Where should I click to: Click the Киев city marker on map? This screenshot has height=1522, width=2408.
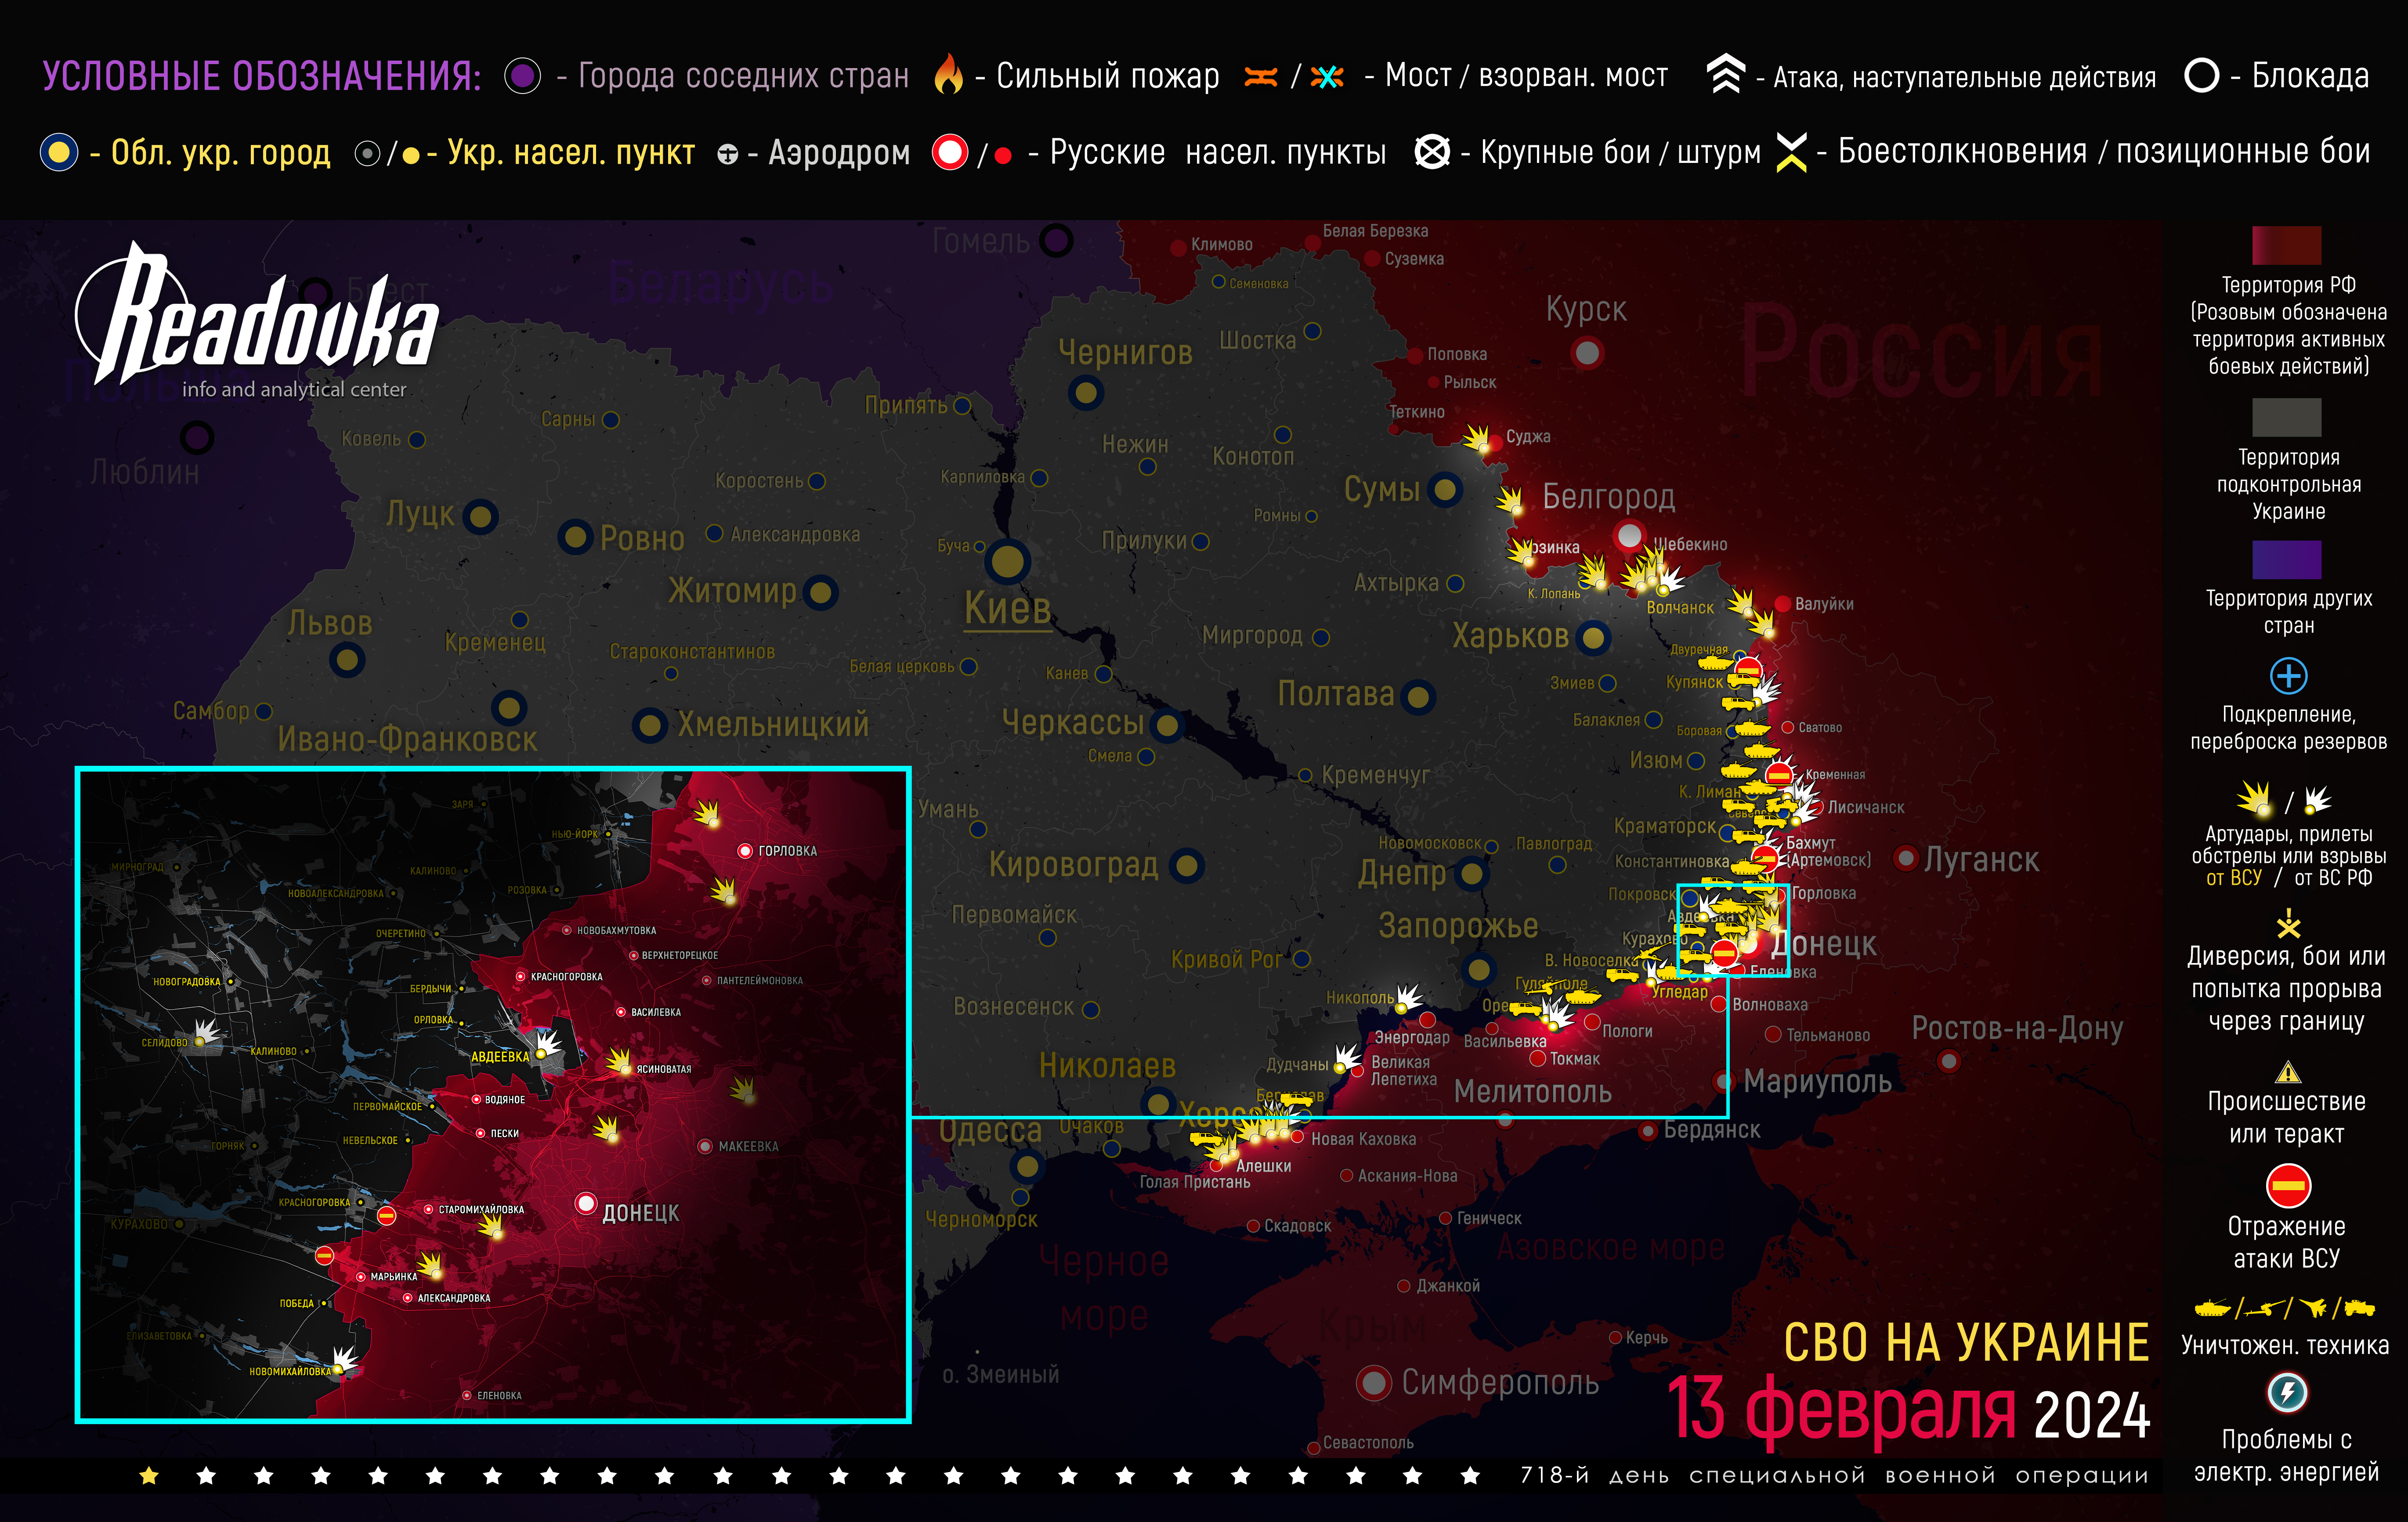1008,562
